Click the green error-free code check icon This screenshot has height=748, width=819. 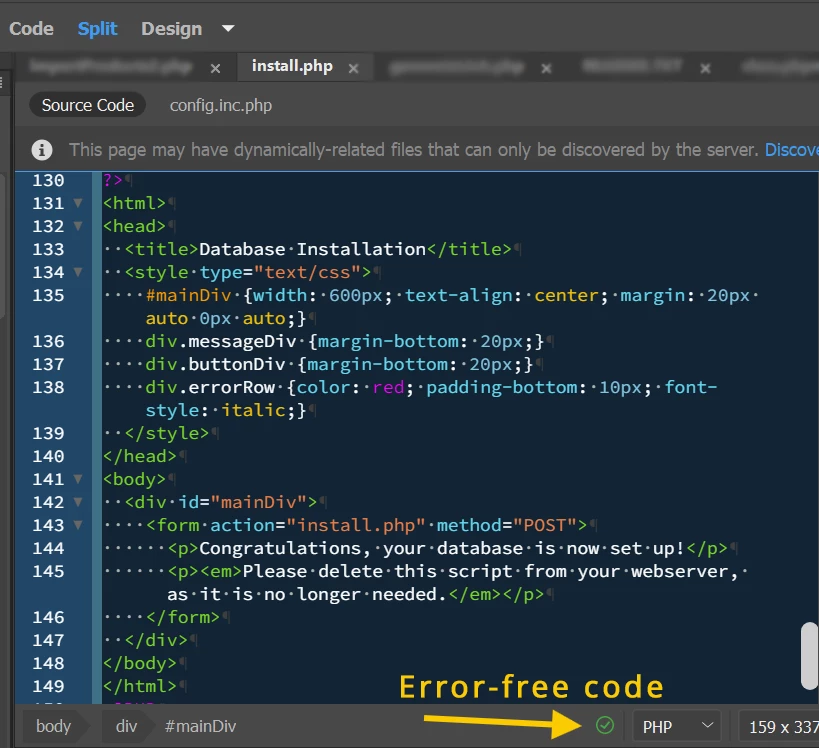pos(605,726)
